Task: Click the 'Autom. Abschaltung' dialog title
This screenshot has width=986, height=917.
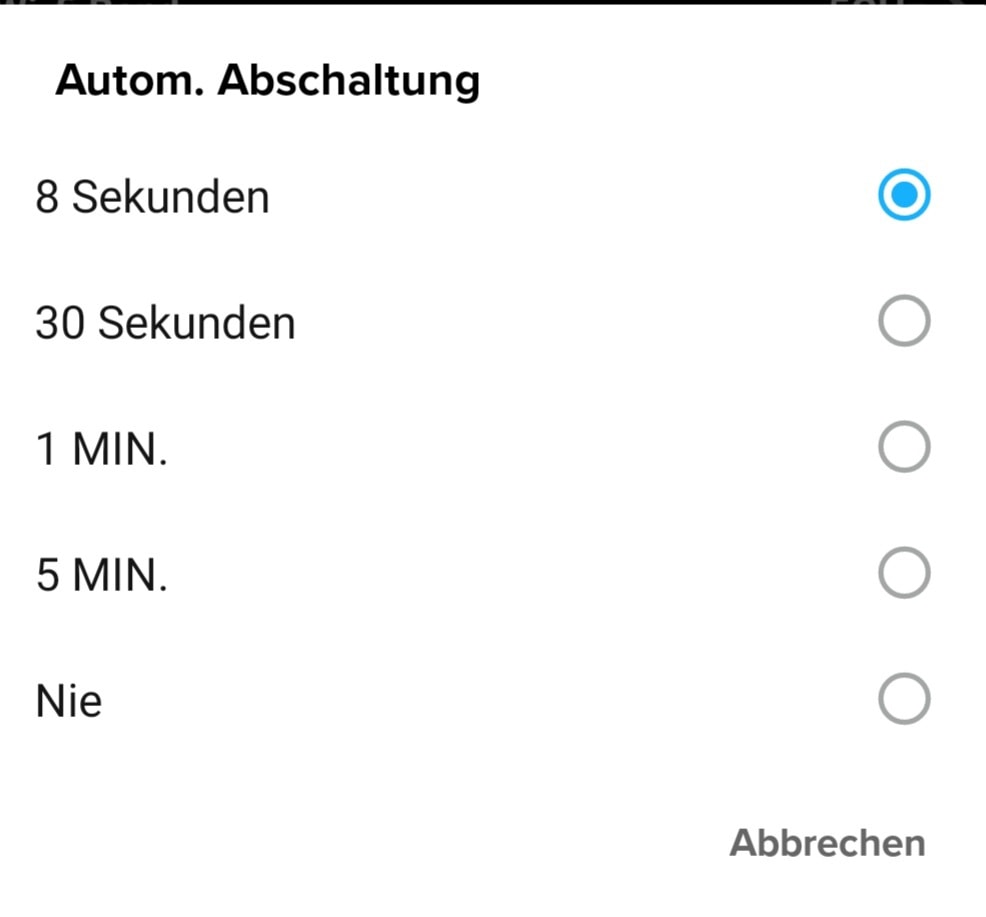Action: click(x=267, y=80)
